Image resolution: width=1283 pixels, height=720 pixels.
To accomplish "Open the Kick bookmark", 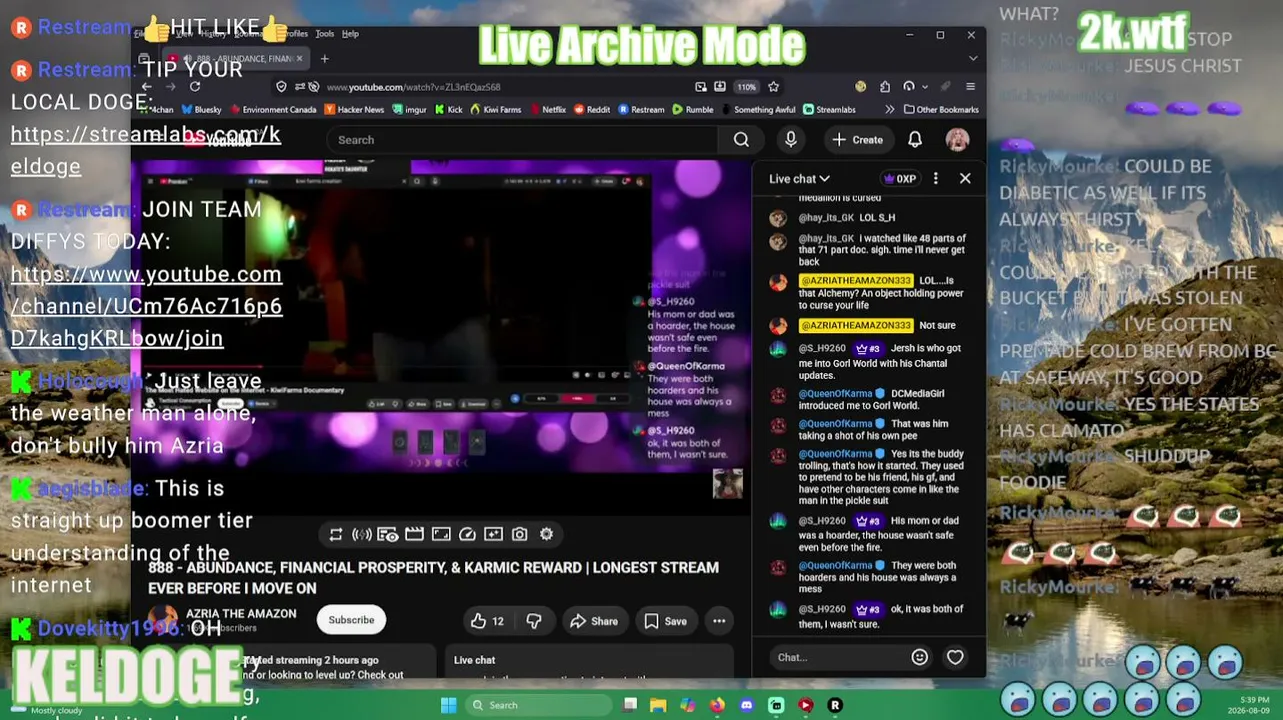I will (x=449, y=109).
